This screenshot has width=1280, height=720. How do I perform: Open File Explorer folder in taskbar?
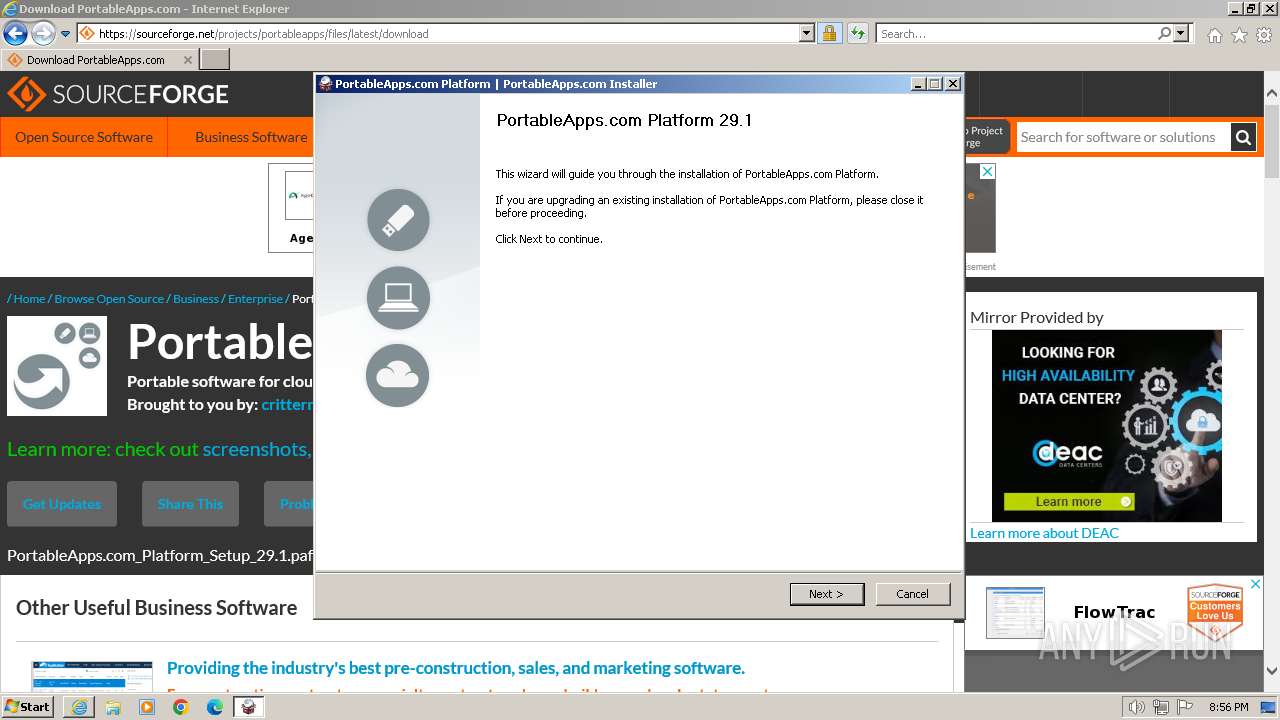tap(113, 707)
